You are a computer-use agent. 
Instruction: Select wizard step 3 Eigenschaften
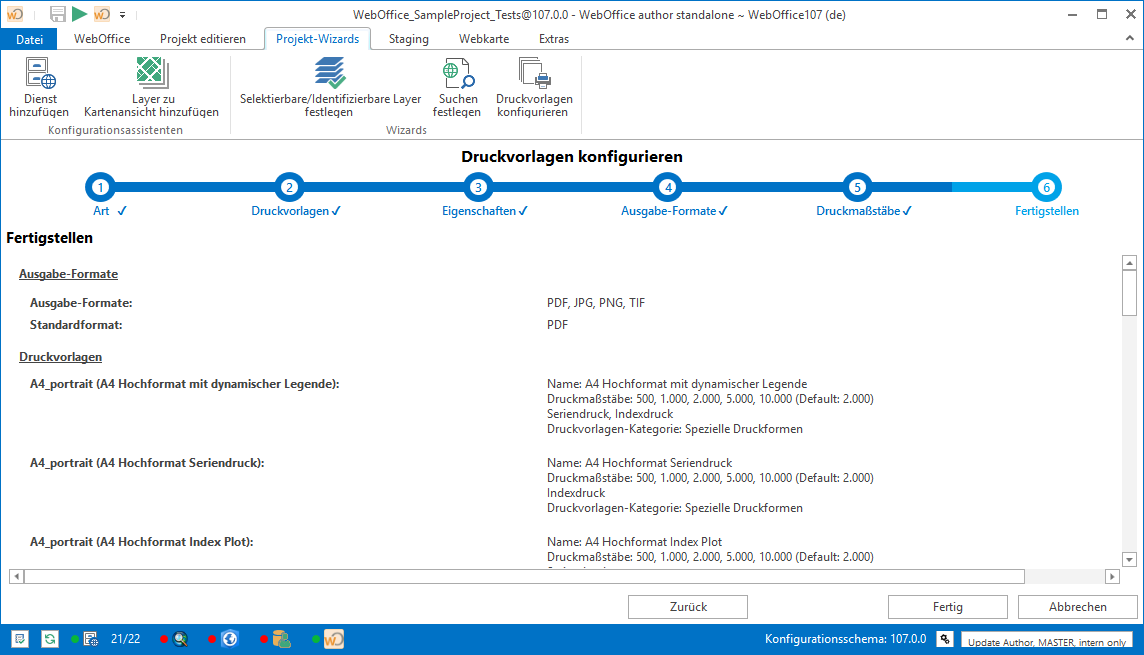478,187
